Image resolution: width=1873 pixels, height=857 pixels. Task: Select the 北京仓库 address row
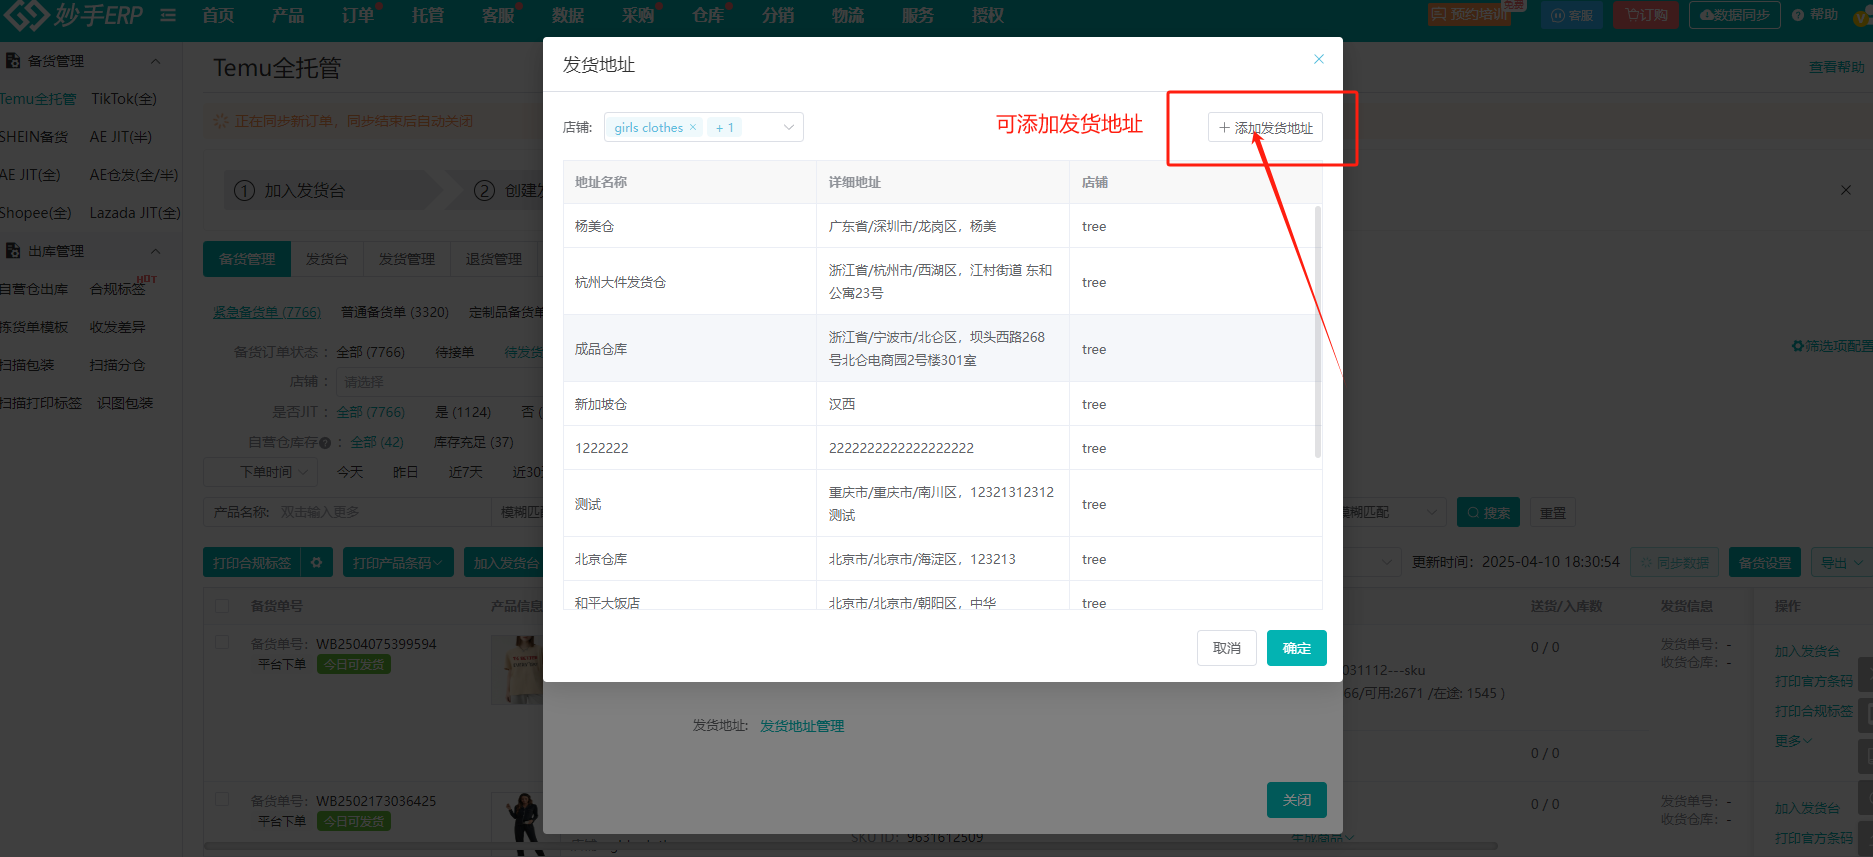(x=942, y=559)
